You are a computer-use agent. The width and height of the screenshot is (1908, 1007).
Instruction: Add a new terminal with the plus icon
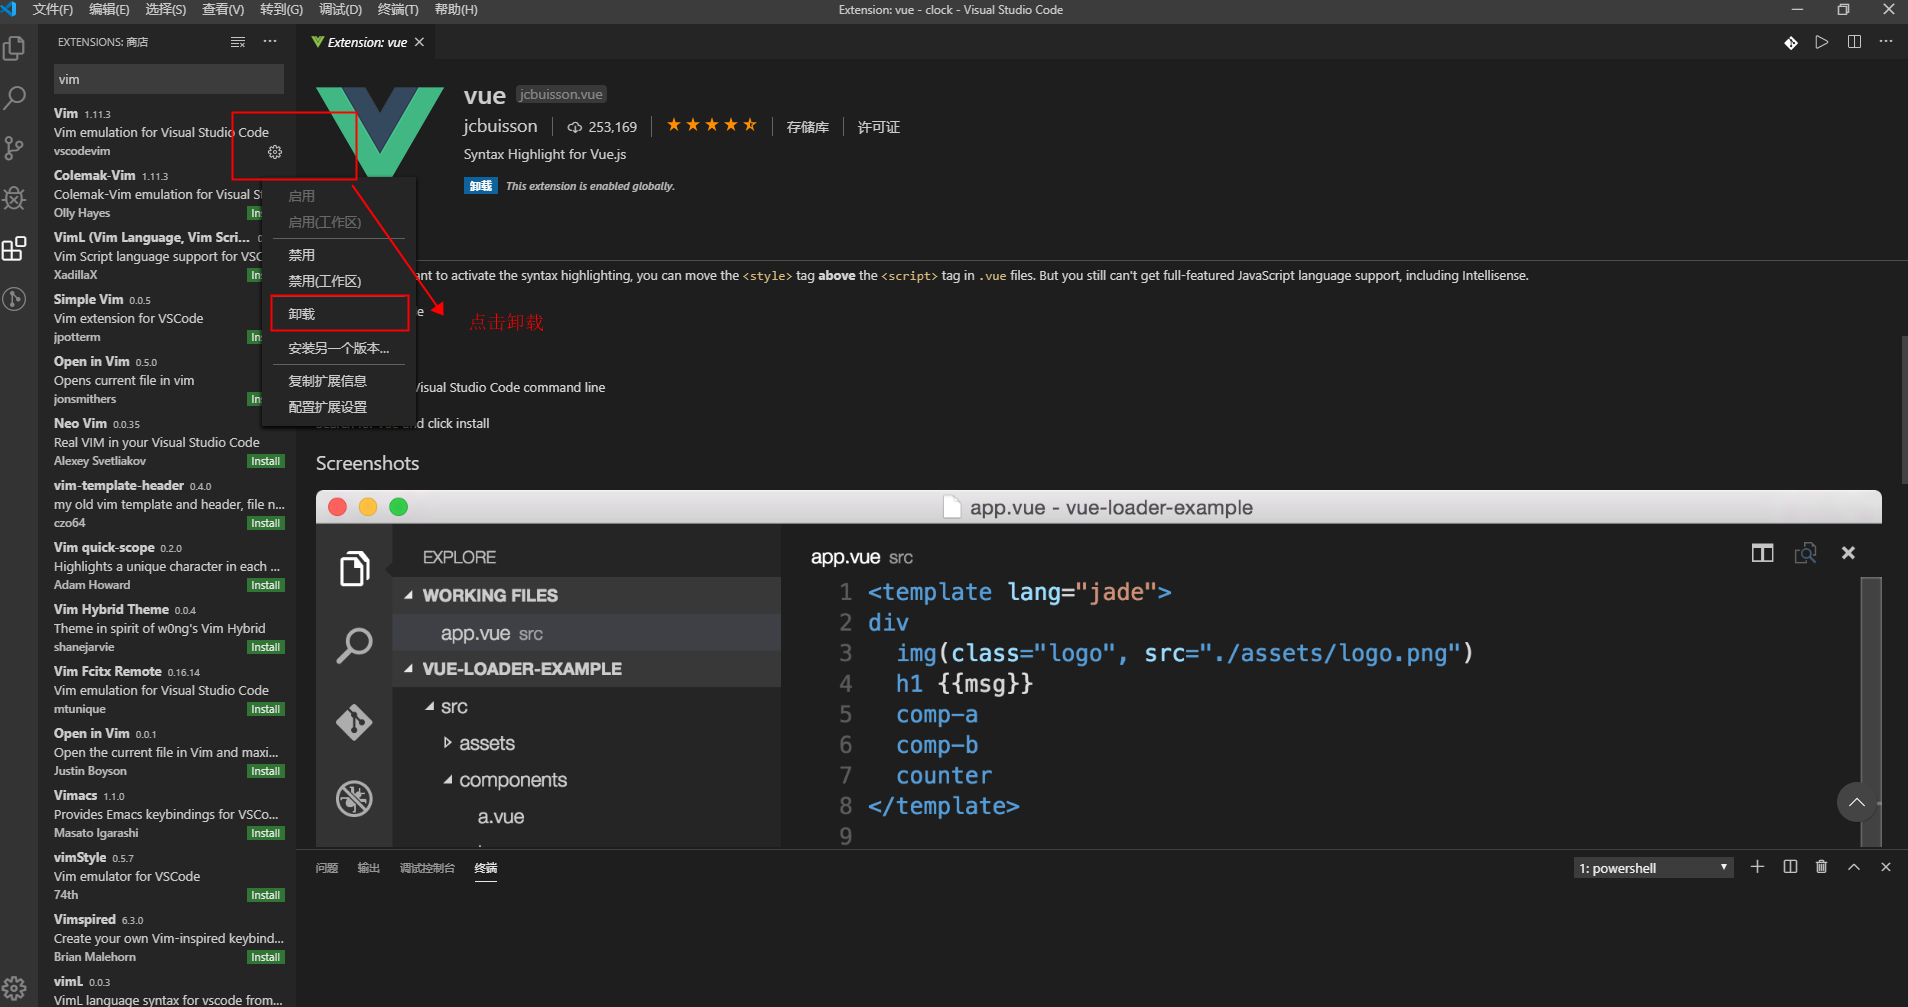pyautogui.click(x=1757, y=867)
